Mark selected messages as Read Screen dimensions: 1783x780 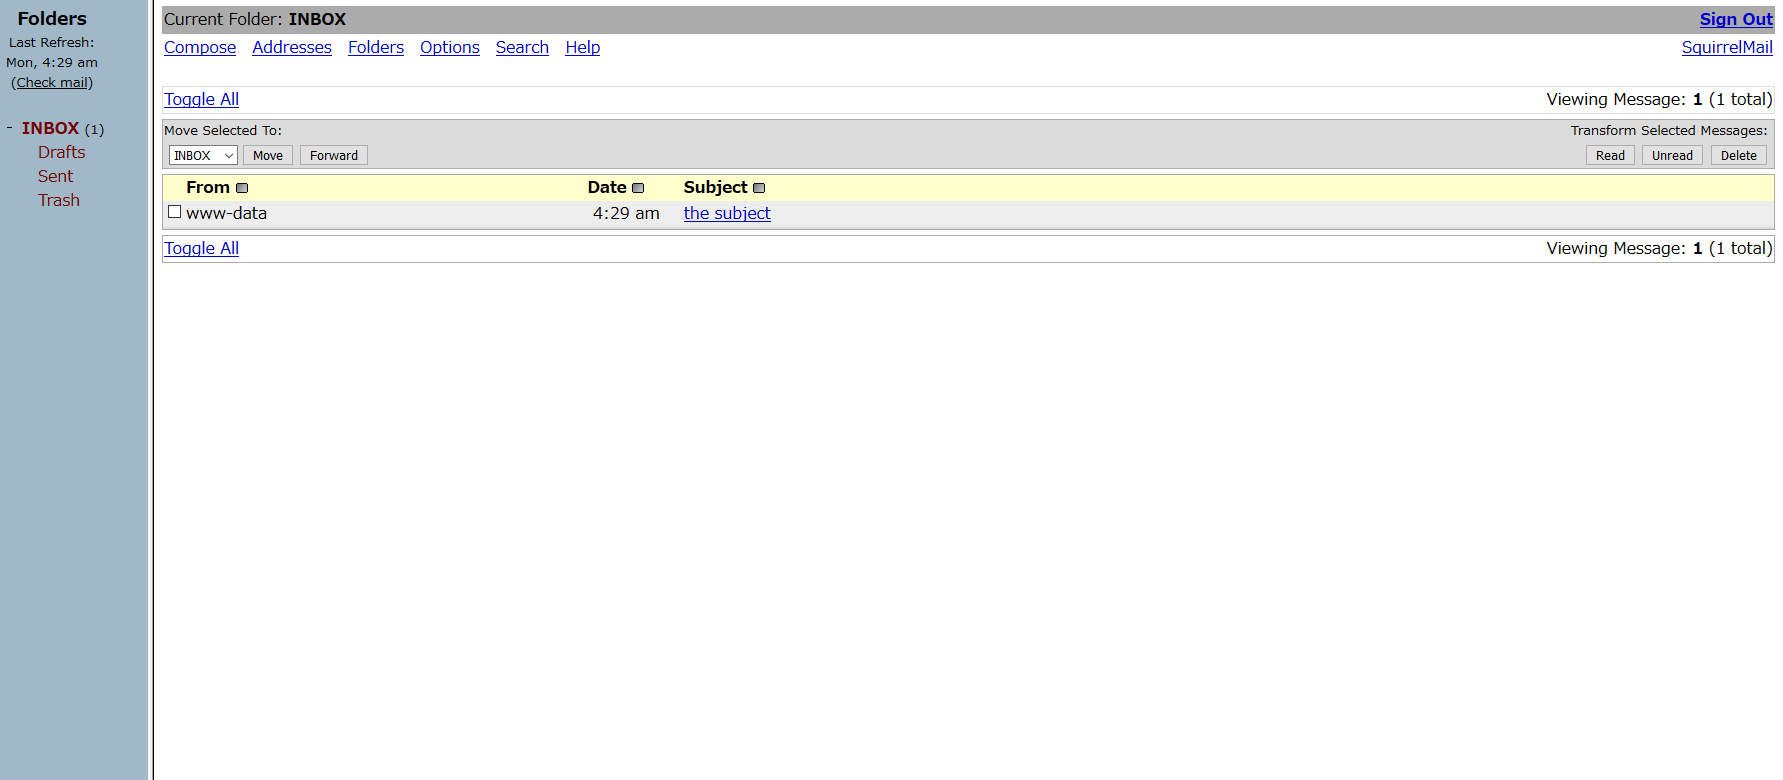point(1610,155)
